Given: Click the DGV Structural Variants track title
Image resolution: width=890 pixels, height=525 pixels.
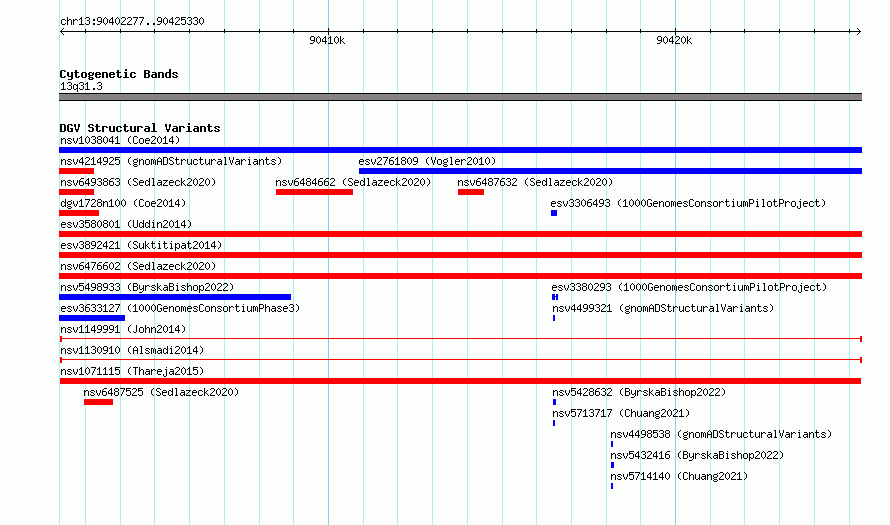Looking at the screenshot, I should [x=140, y=128].
